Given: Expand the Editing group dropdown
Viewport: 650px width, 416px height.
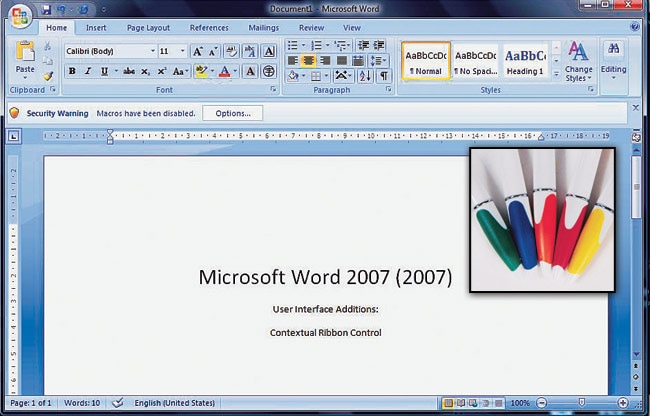Looking at the screenshot, I should pos(613,60).
